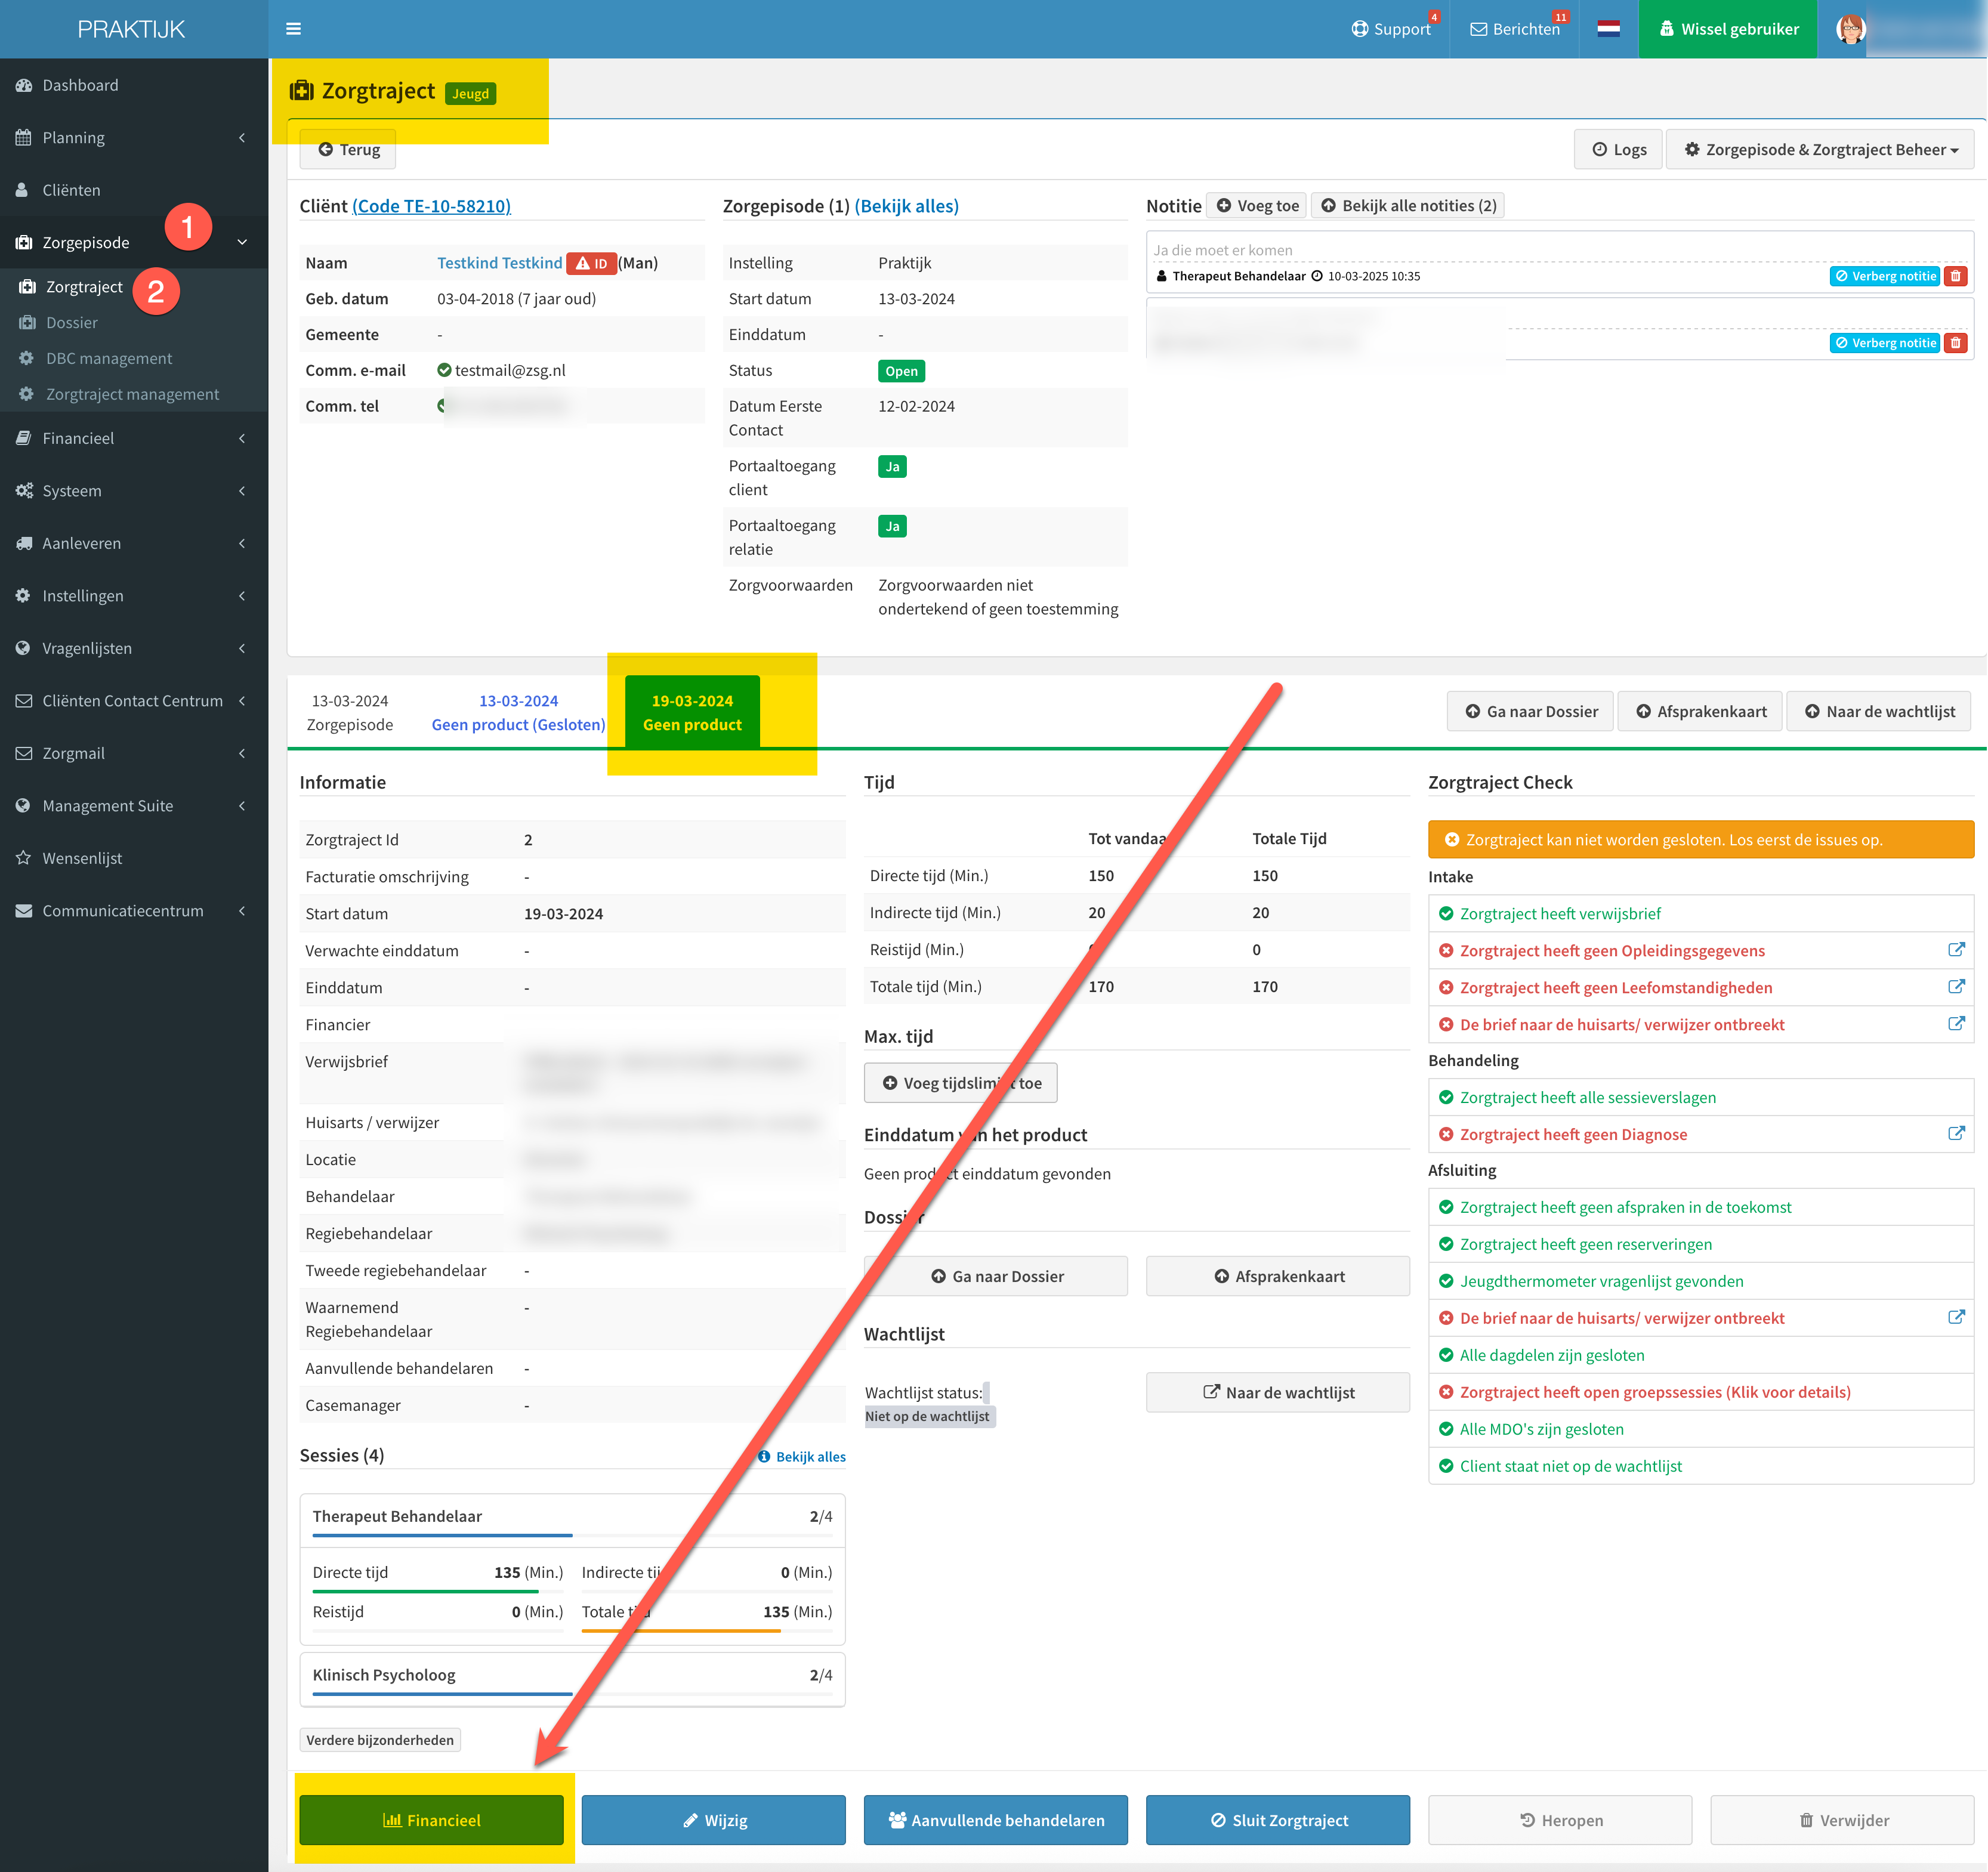Expand the Zorgmail sidebar menu
The width and height of the screenshot is (1988, 1872).
pyautogui.click(x=134, y=753)
